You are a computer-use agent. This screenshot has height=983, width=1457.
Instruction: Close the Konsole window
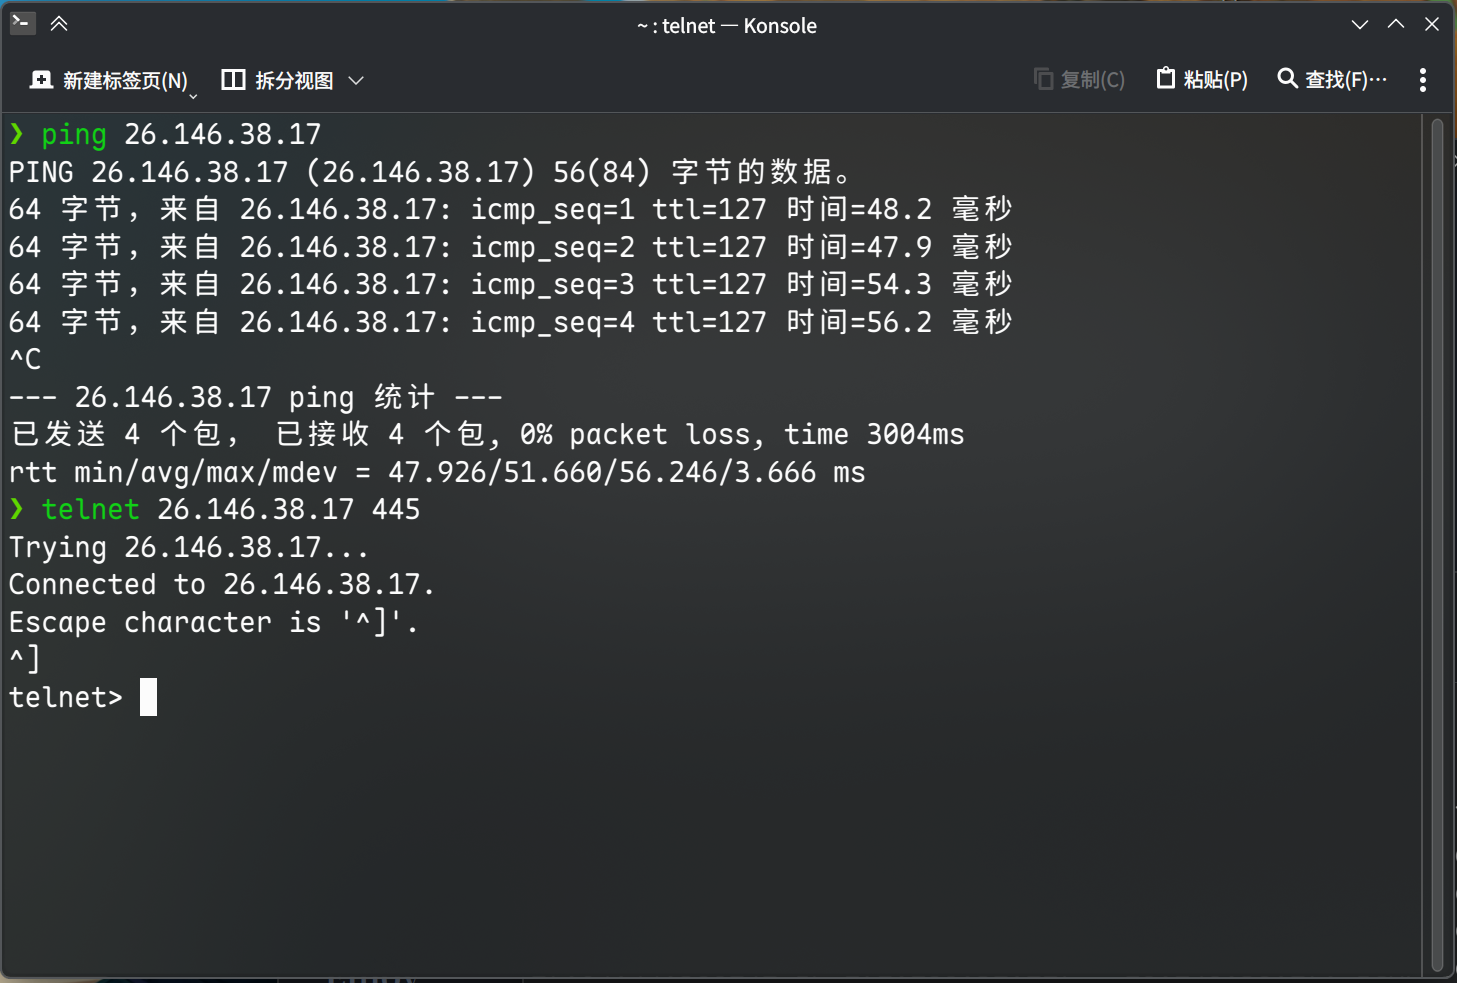[1432, 24]
